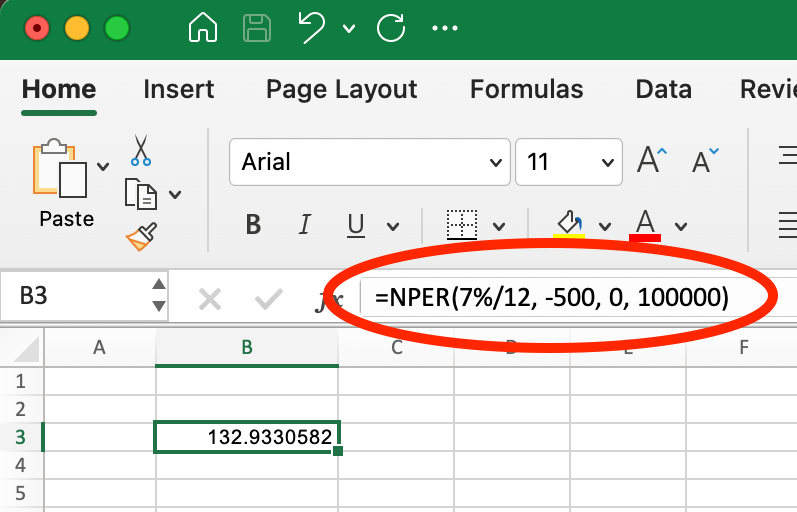Decrease font size with small A icon
This screenshot has height=512, width=797.
click(x=706, y=161)
